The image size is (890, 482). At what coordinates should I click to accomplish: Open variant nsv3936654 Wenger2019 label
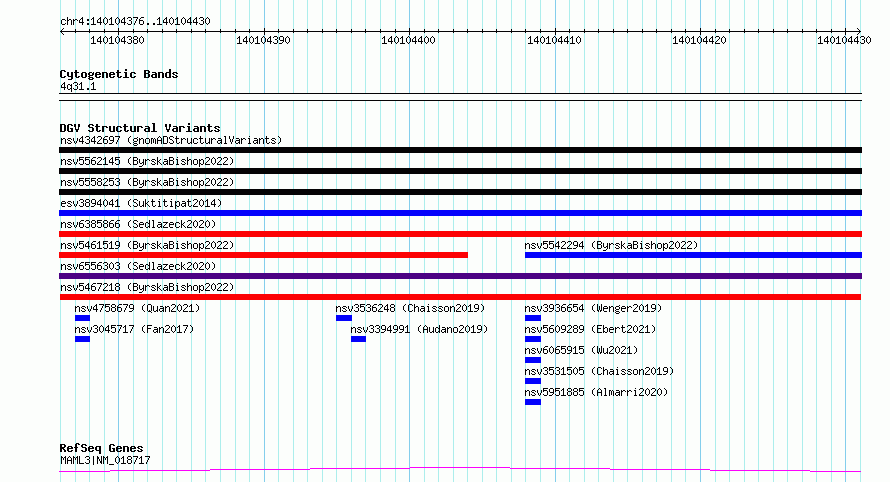pos(593,308)
